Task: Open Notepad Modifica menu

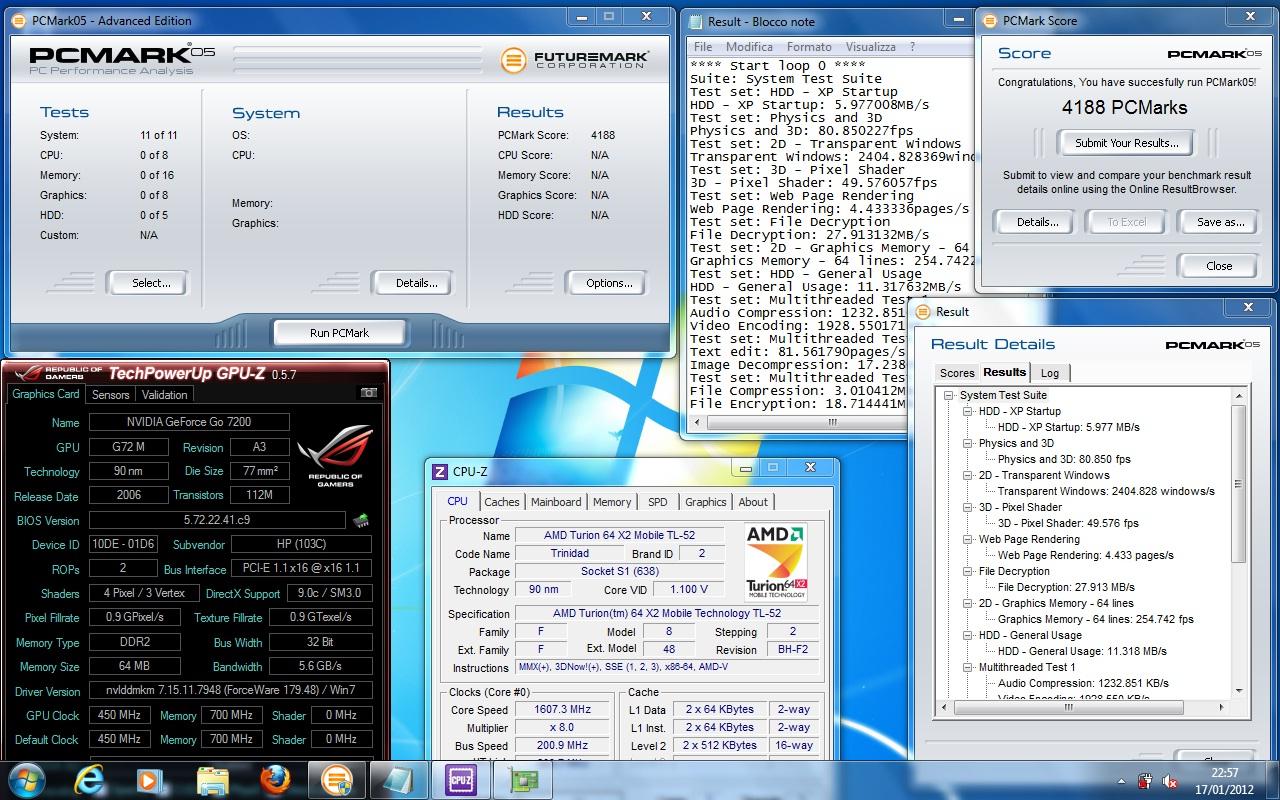Action: [749, 47]
